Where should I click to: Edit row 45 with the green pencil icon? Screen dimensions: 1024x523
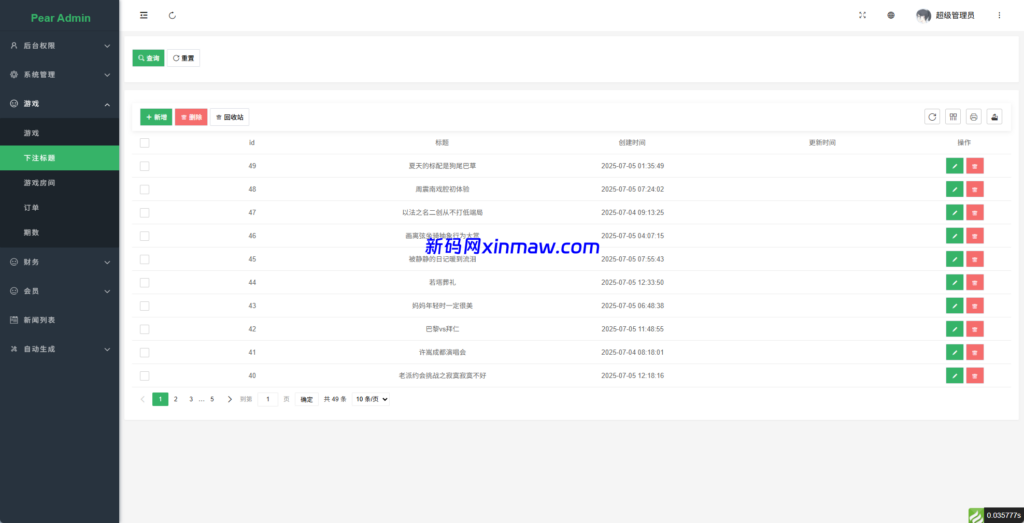point(954,259)
